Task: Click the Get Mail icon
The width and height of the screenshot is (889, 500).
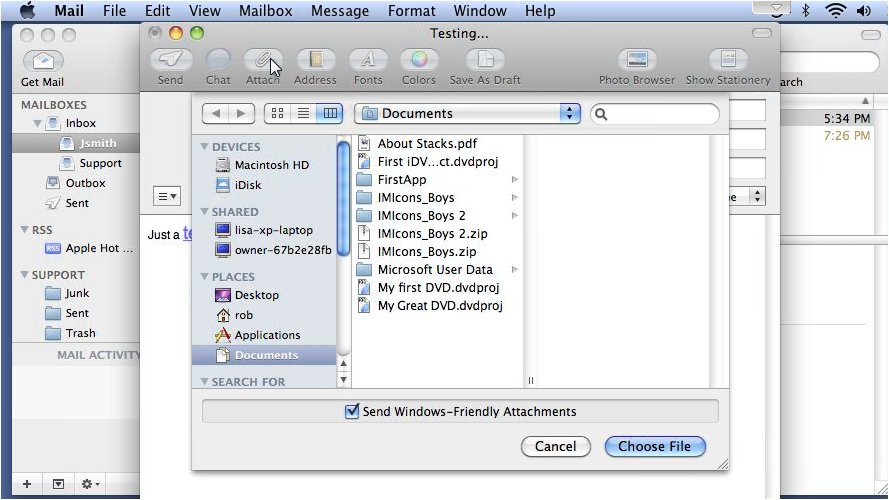Action: click(43, 61)
